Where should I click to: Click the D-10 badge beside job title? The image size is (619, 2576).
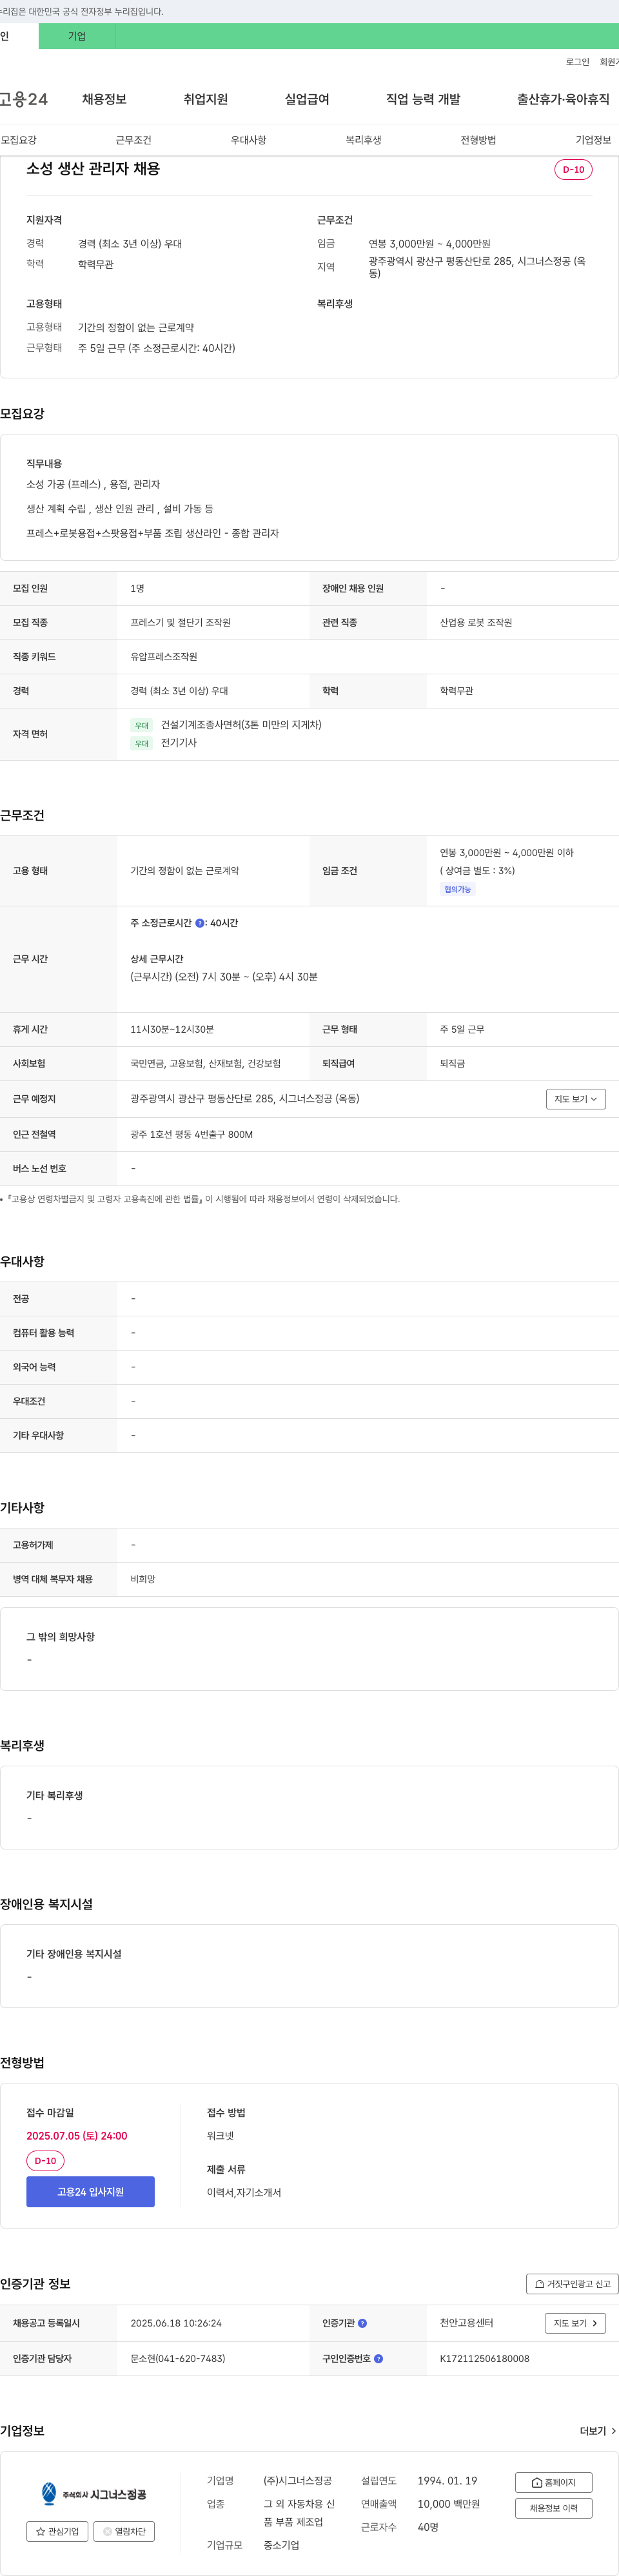573,170
